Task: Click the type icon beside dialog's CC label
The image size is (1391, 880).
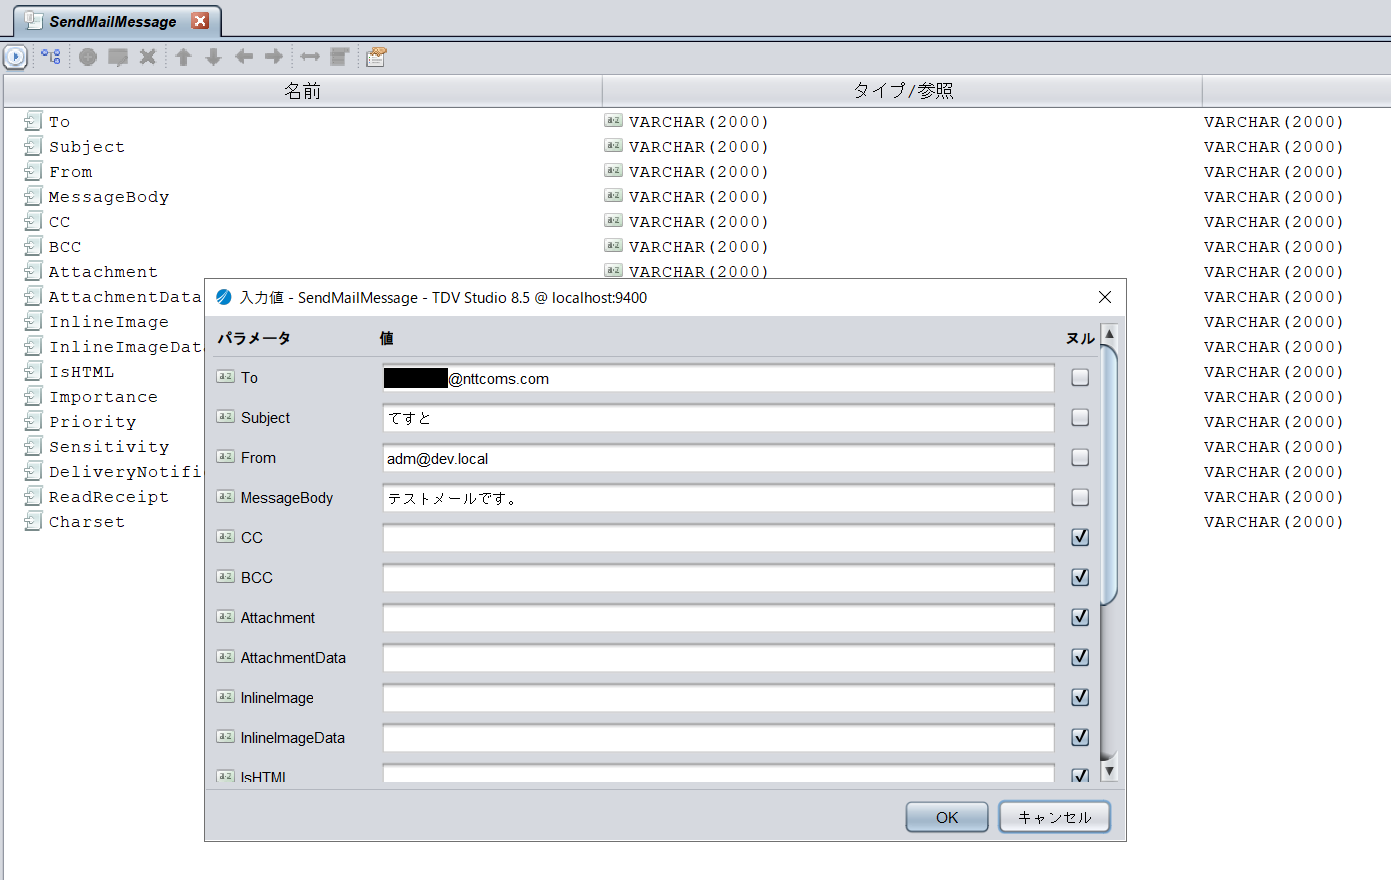Action: point(225,537)
